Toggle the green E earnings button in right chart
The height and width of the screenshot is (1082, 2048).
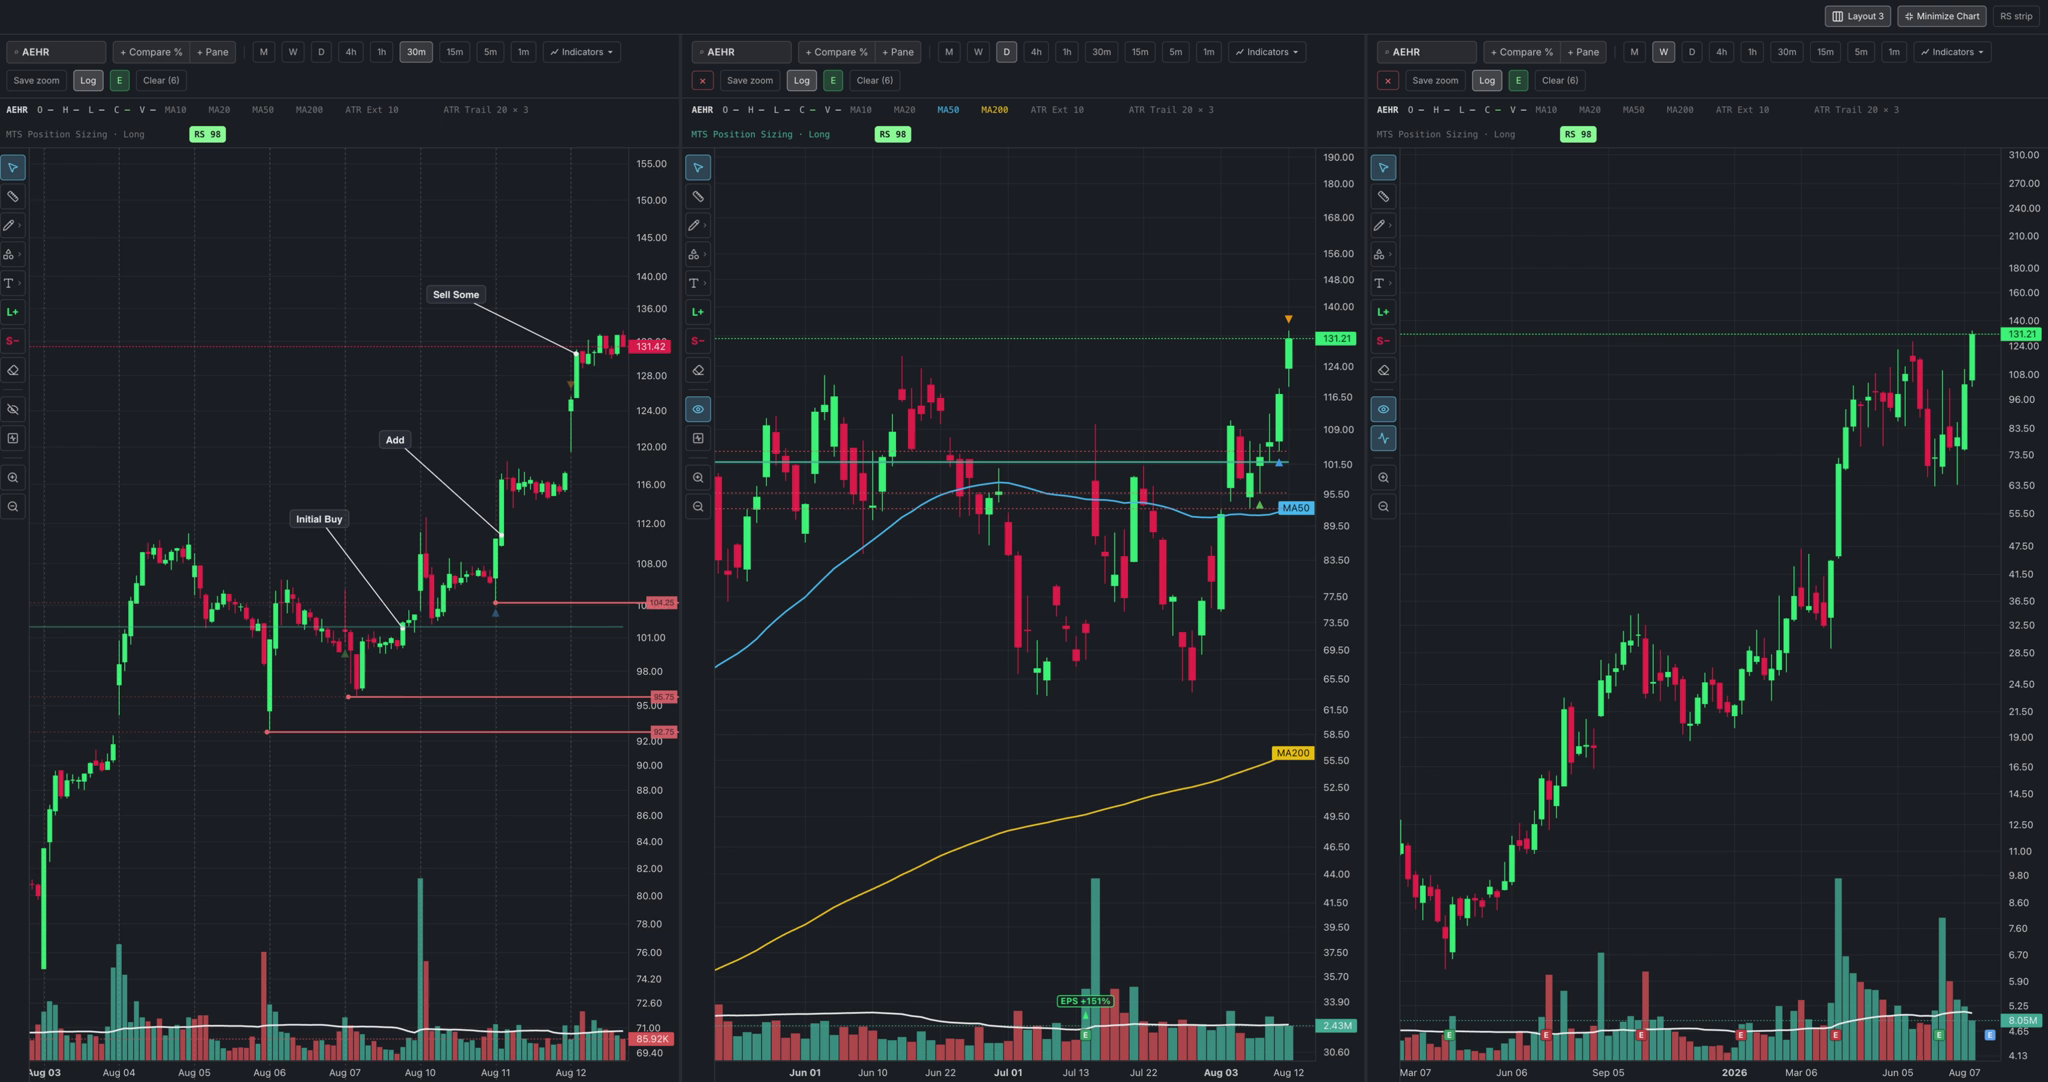point(1518,80)
